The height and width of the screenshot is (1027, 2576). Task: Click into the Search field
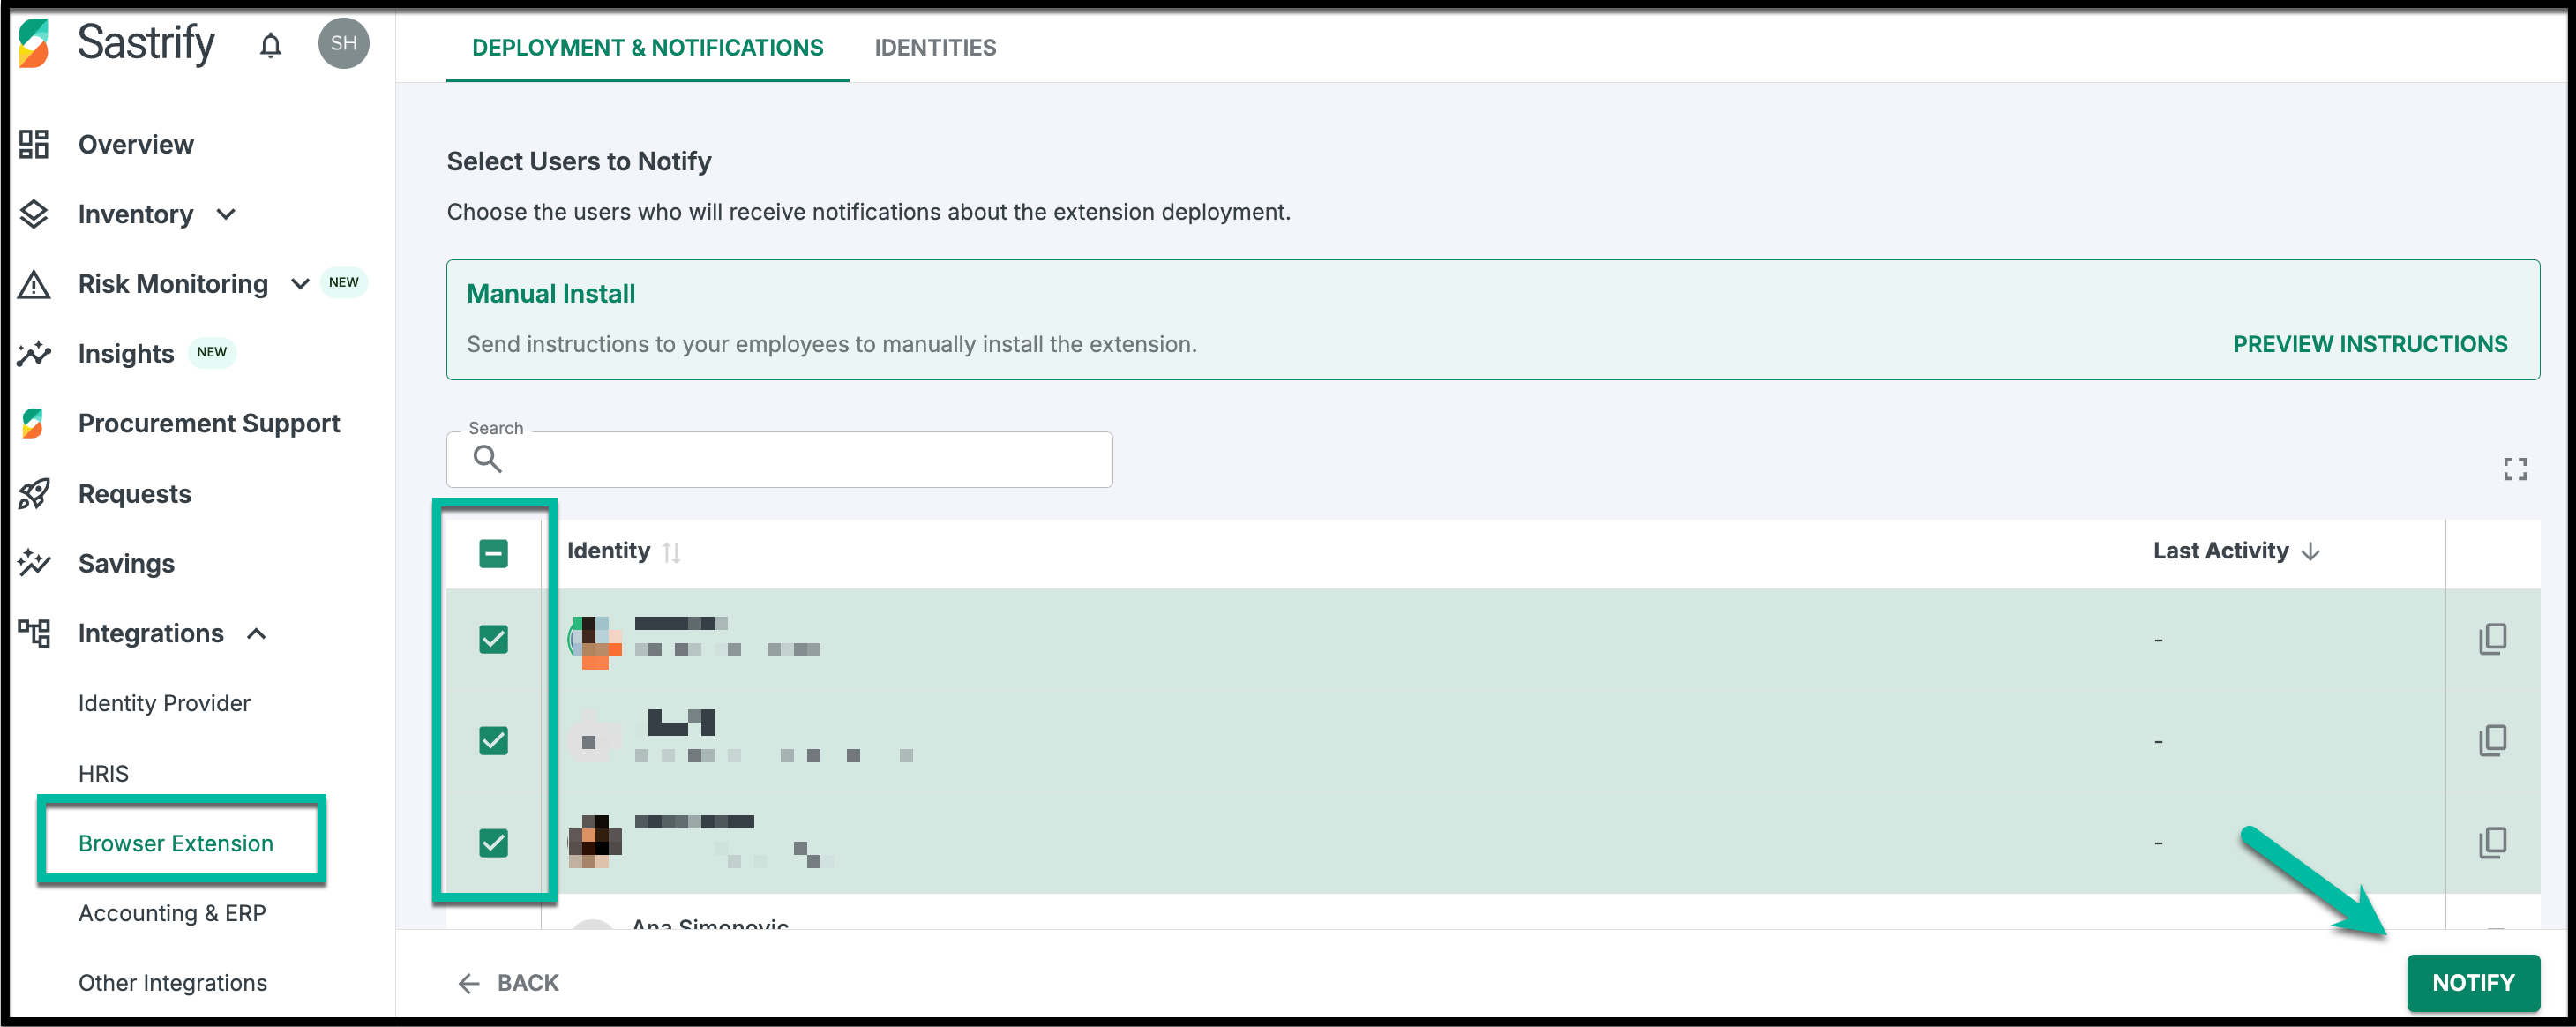pyautogui.click(x=800, y=460)
